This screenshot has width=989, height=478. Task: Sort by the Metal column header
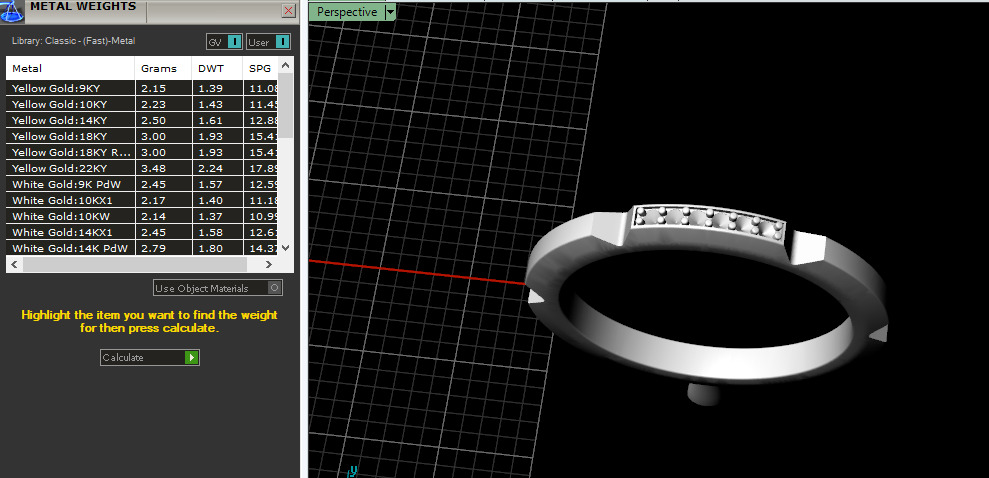pos(71,68)
